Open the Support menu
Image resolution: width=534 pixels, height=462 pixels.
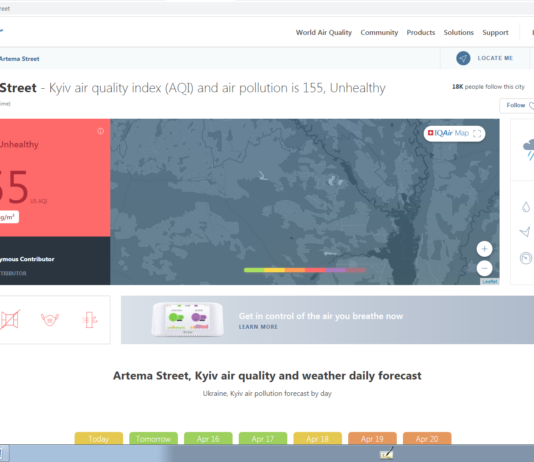495,33
